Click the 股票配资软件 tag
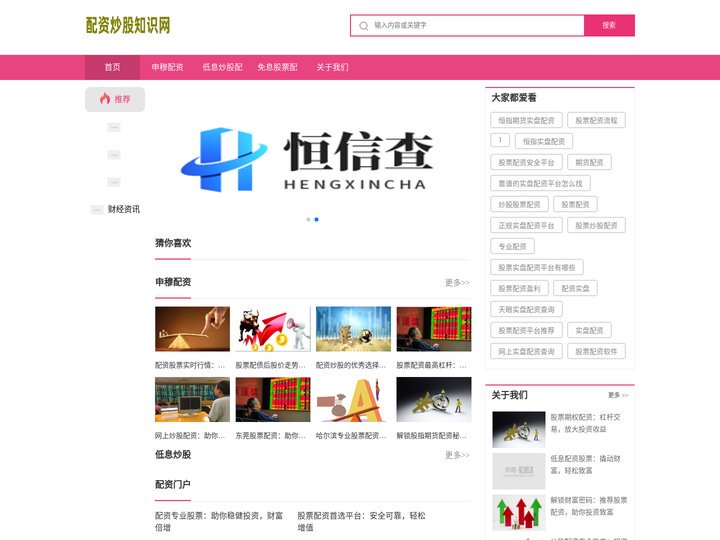This screenshot has width=720, height=540. point(596,351)
